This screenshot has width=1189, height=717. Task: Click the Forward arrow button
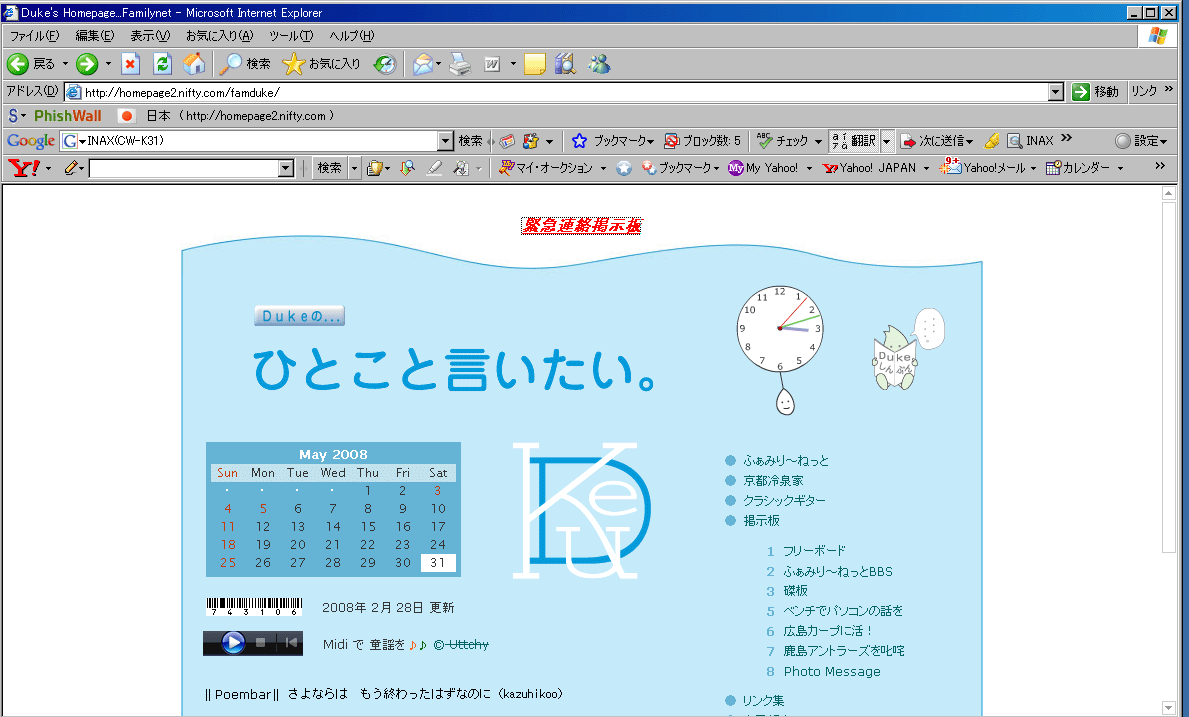(87, 64)
